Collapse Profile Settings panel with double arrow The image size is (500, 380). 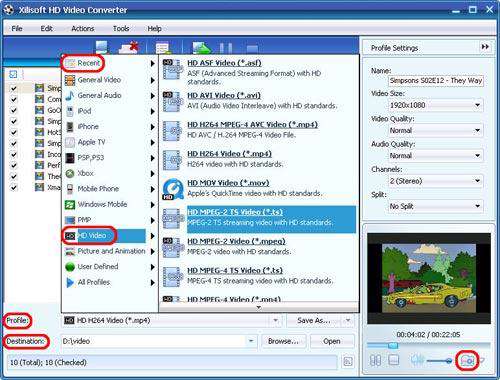[x=485, y=47]
